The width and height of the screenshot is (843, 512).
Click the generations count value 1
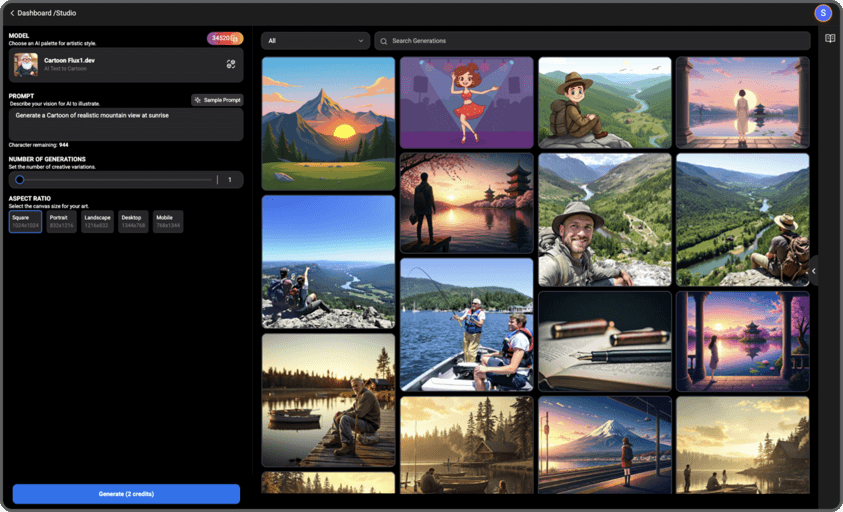coord(230,180)
